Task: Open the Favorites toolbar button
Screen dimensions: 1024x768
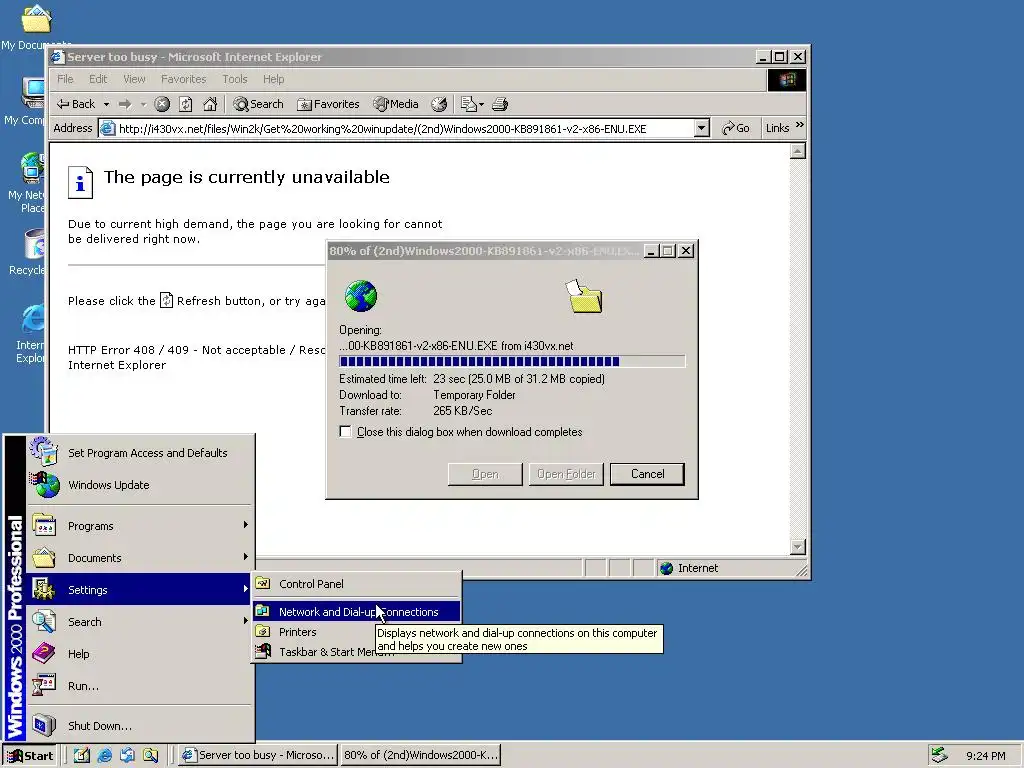Action: [x=328, y=104]
